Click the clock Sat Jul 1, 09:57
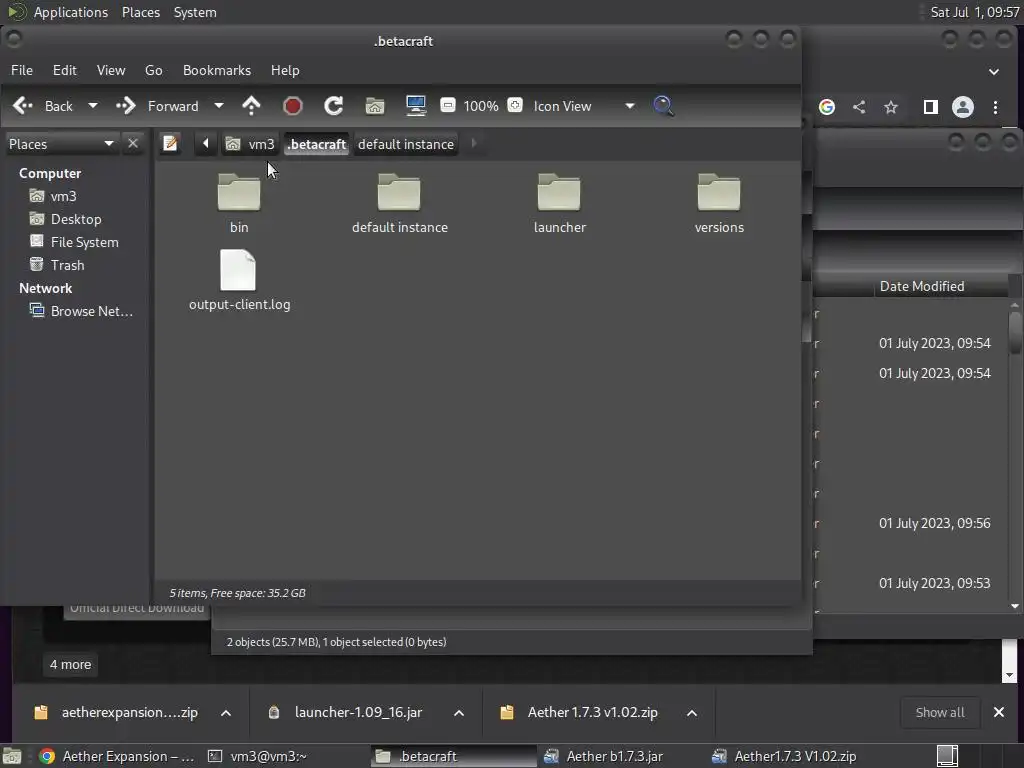1024x768 pixels. point(974,12)
